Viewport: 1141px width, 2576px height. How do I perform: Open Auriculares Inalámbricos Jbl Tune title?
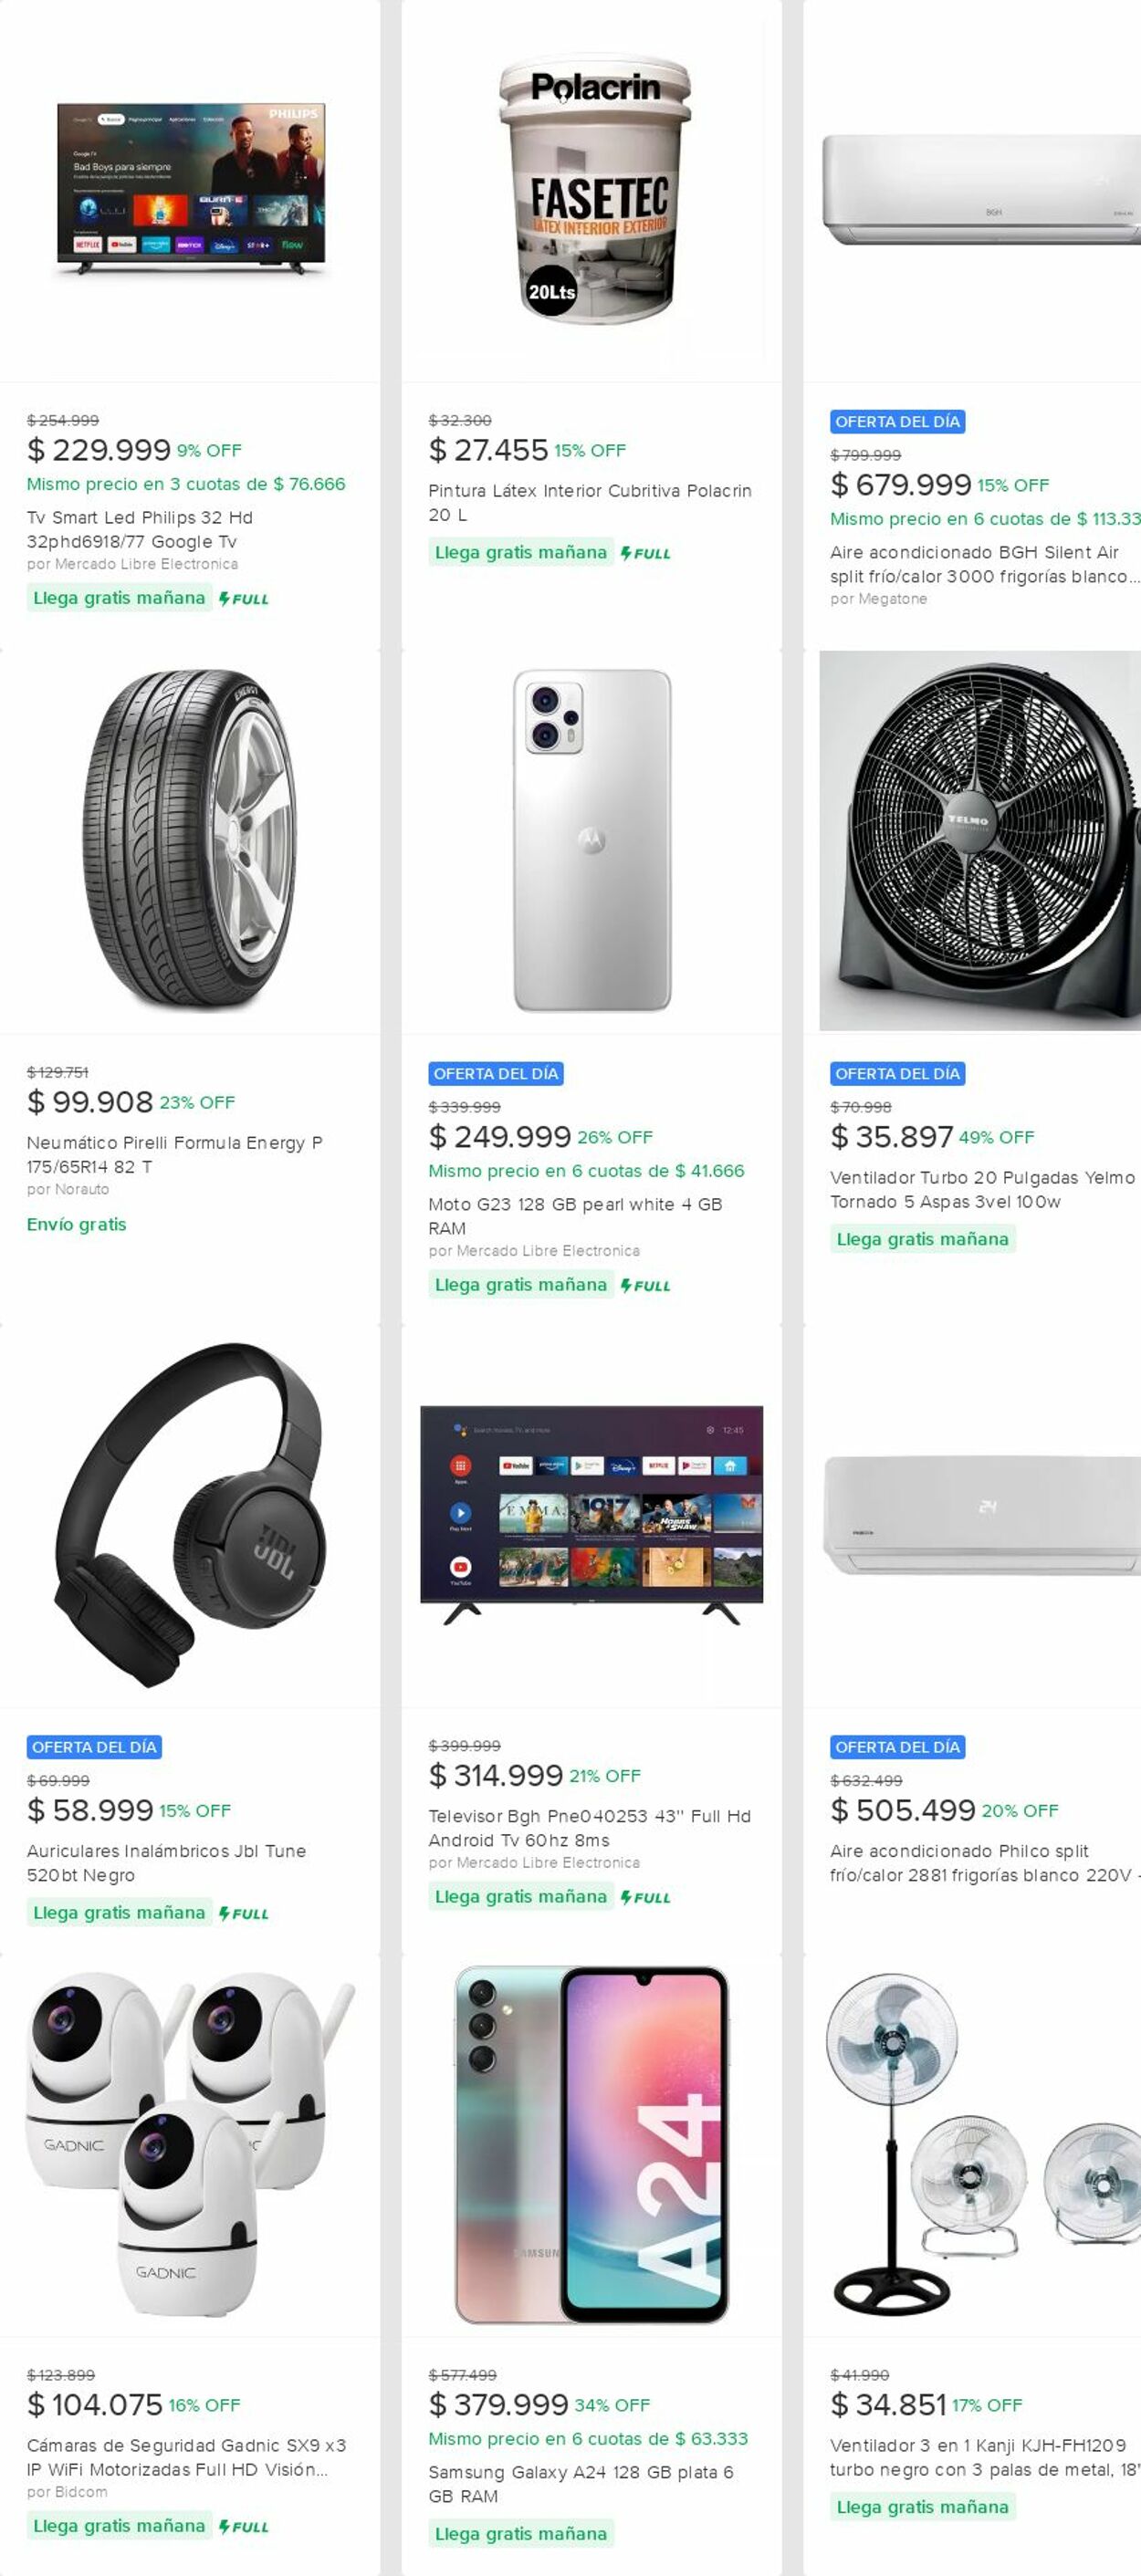(x=166, y=1863)
